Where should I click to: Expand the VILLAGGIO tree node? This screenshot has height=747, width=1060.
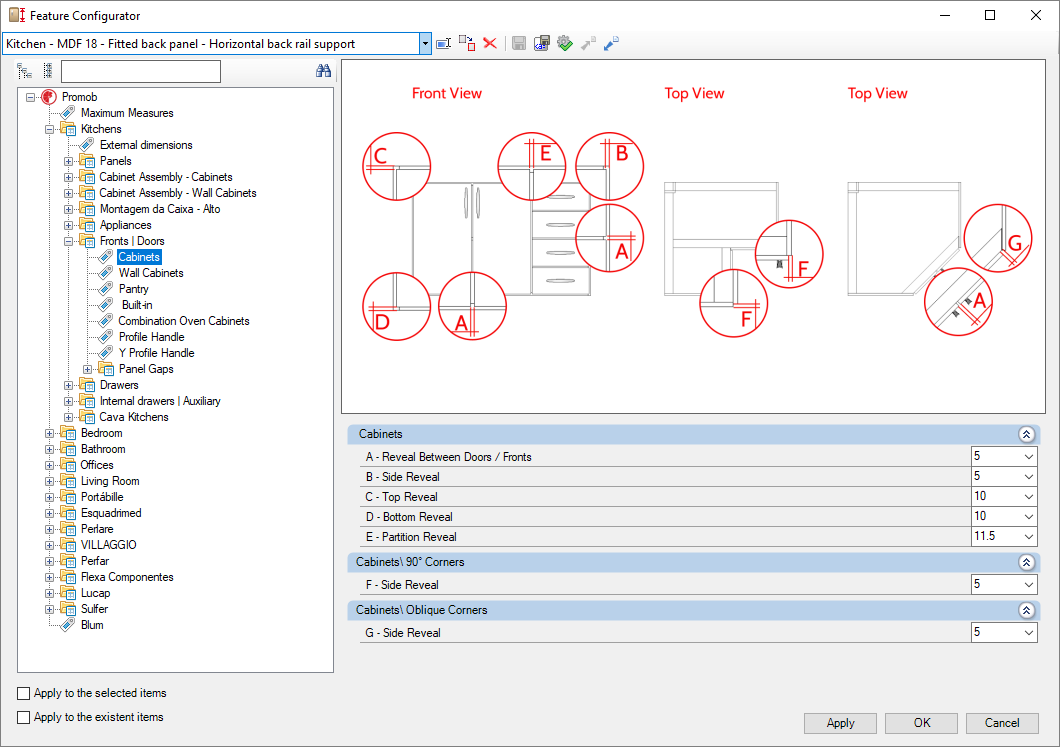(x=49, y=546)
